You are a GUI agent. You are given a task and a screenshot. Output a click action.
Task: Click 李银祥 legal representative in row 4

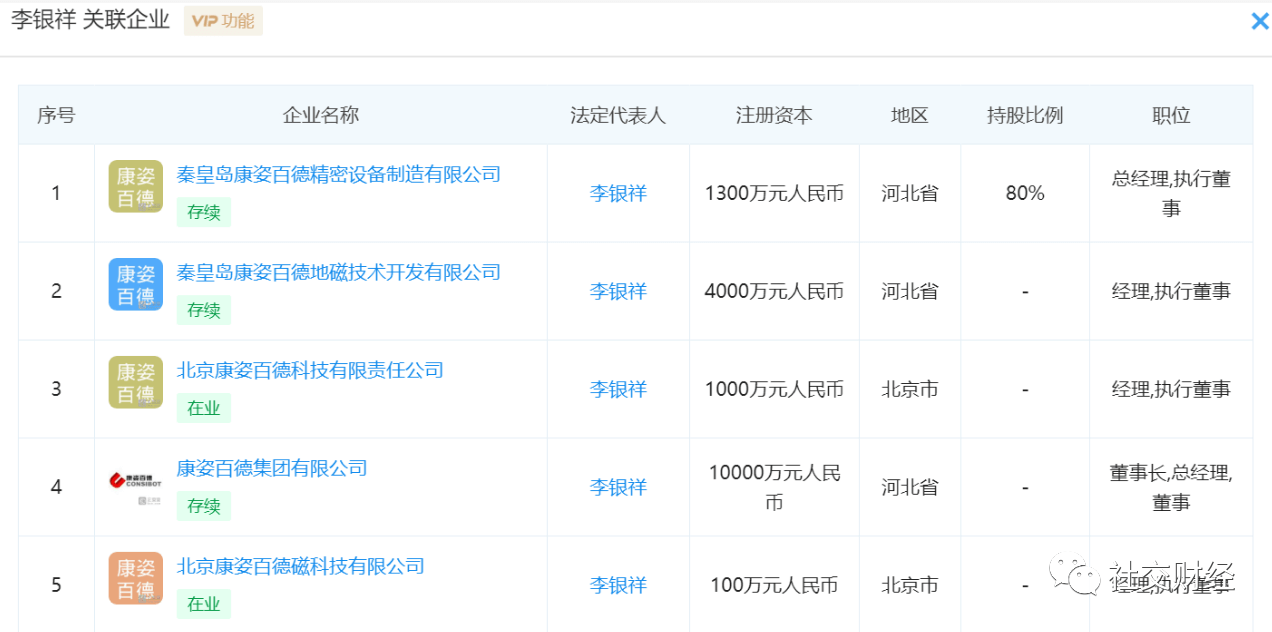pos(618,488)
